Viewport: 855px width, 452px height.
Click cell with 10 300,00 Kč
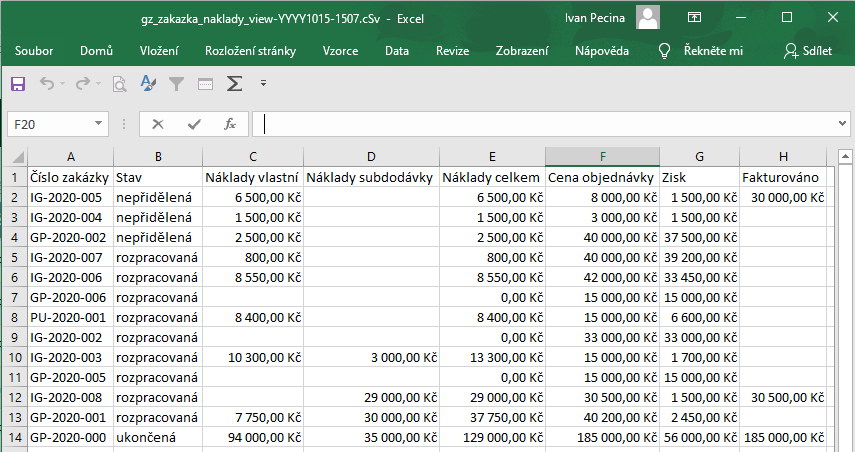pos(253,358)
